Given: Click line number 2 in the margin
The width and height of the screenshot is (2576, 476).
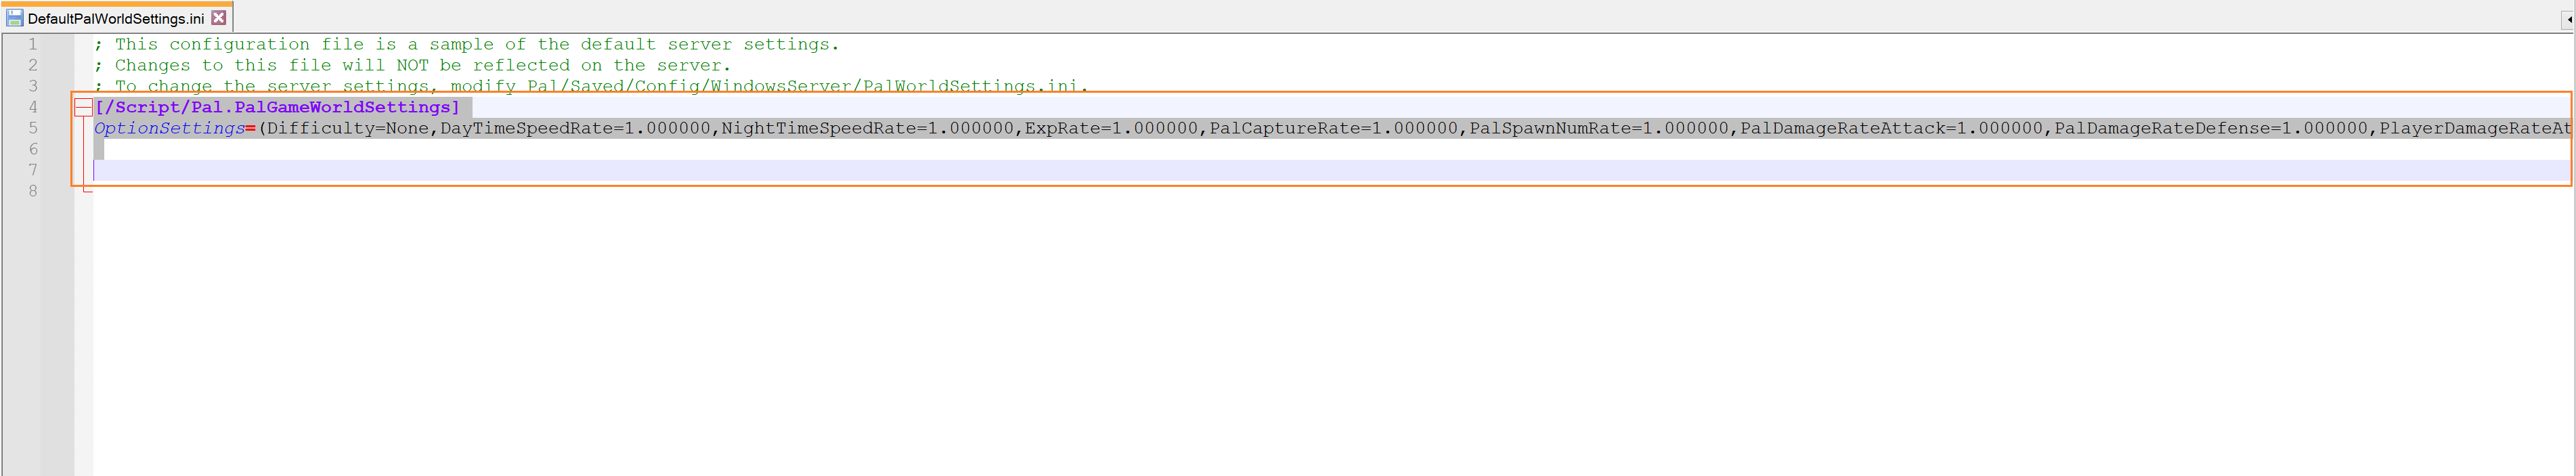Looking at the screenshot, I should [33, 65].
